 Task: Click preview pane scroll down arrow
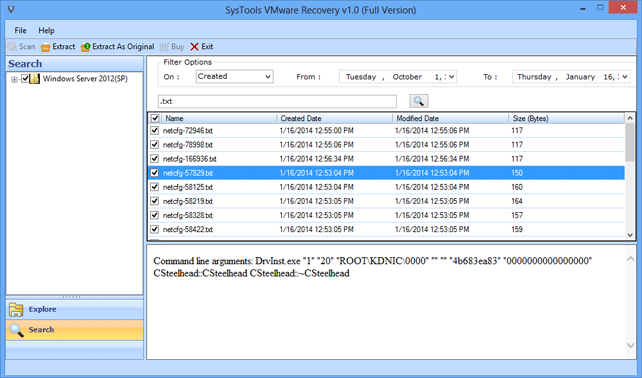tap(631, 346)
